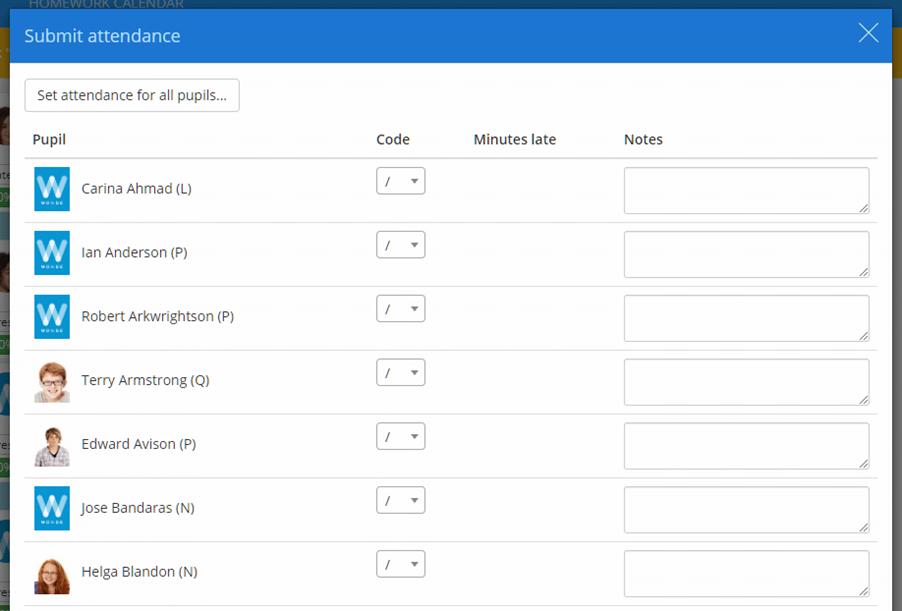Click Robert Arkwrightson's Wonde avatar icon

pos(52,317)
